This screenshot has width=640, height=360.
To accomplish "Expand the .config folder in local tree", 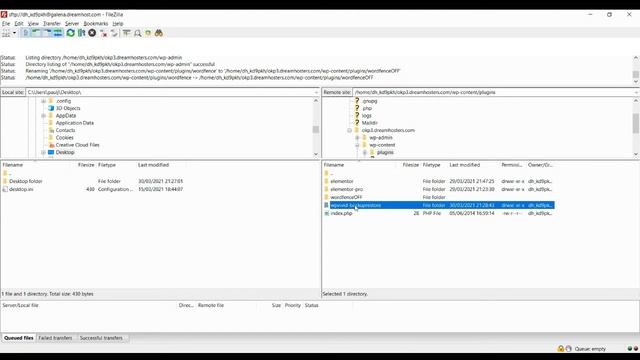I will pos(43,101).
